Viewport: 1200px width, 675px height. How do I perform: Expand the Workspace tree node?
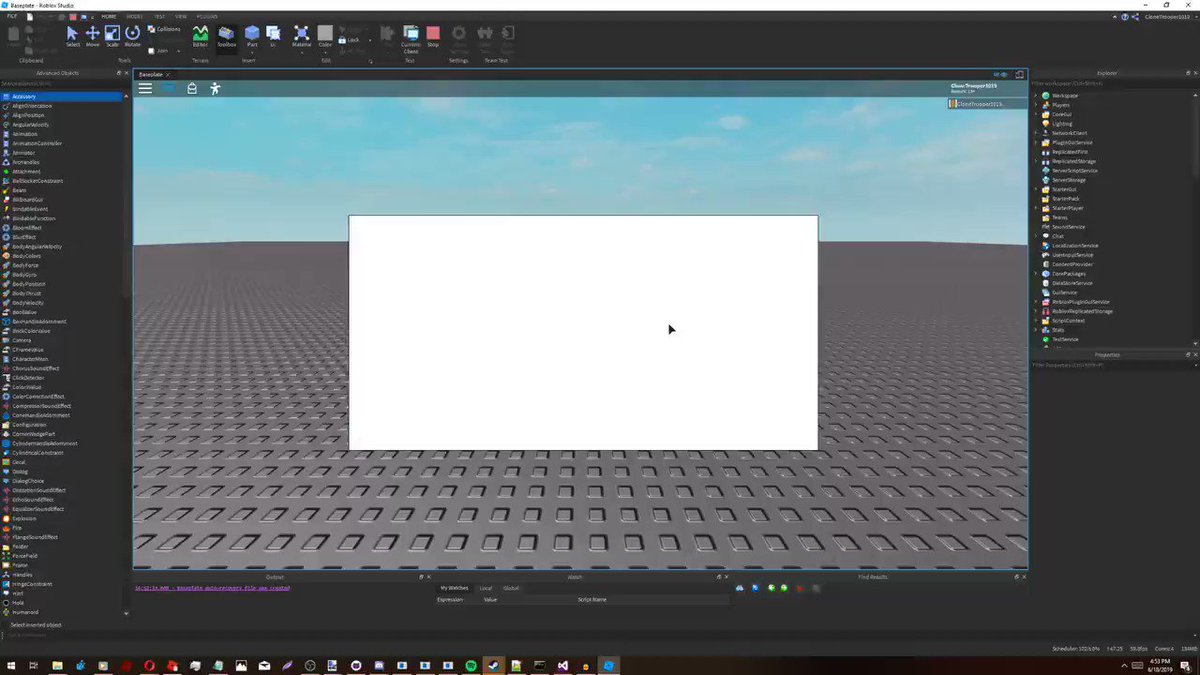click(1035, 95)
